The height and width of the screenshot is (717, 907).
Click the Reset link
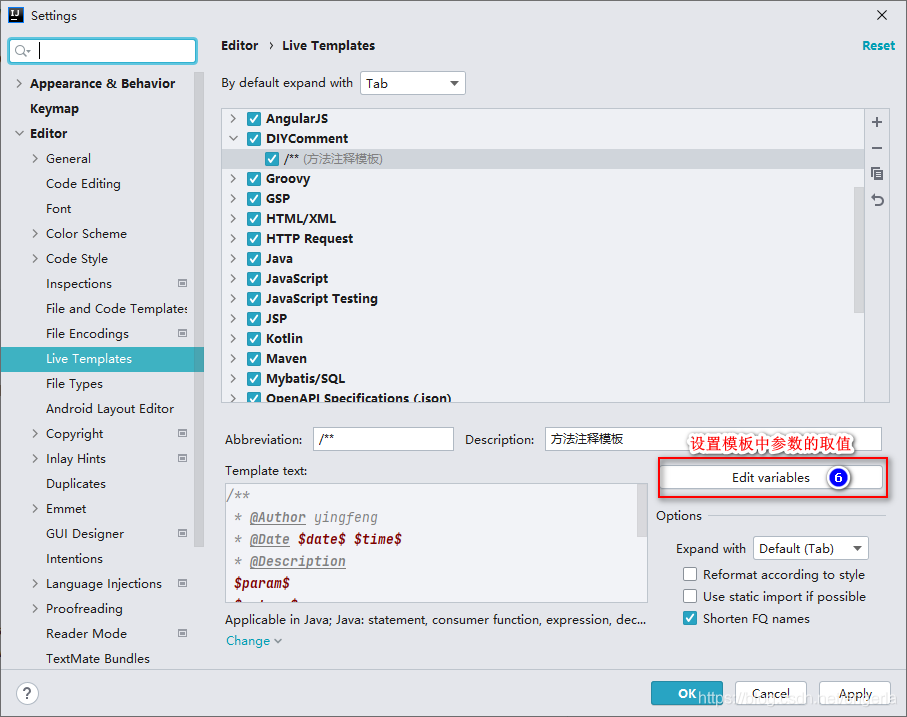878,46
